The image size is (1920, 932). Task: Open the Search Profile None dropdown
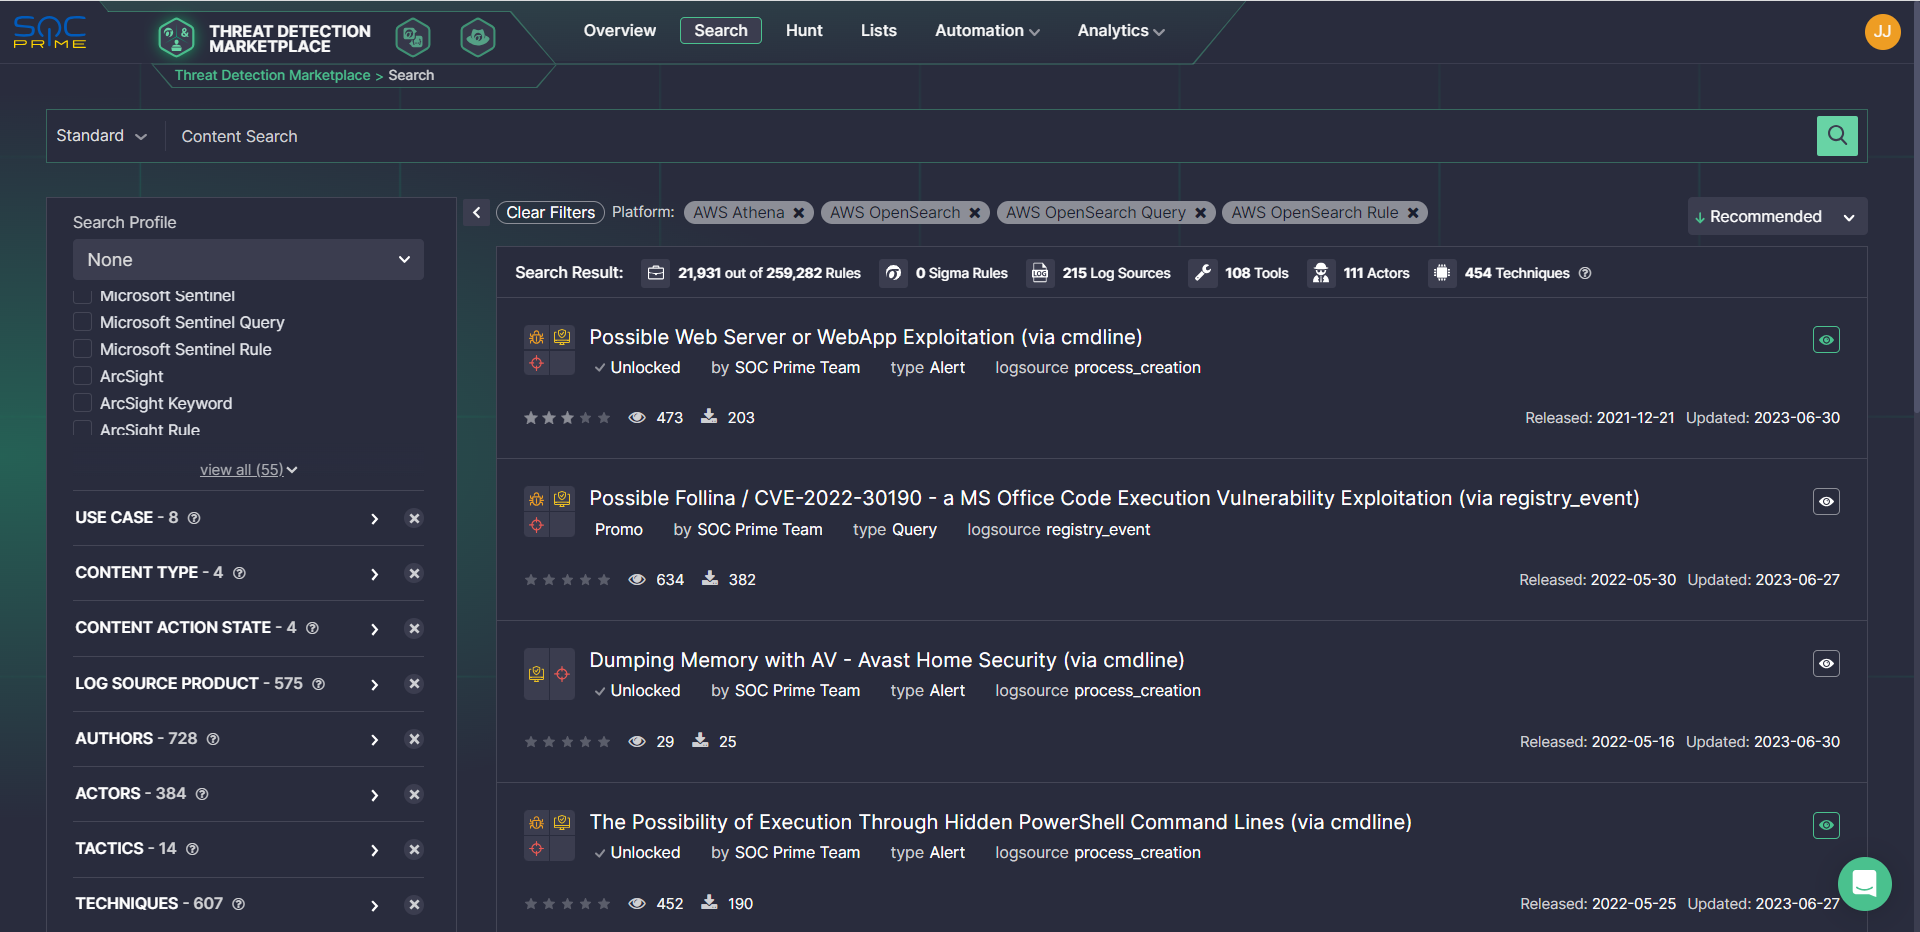[248, 260]
